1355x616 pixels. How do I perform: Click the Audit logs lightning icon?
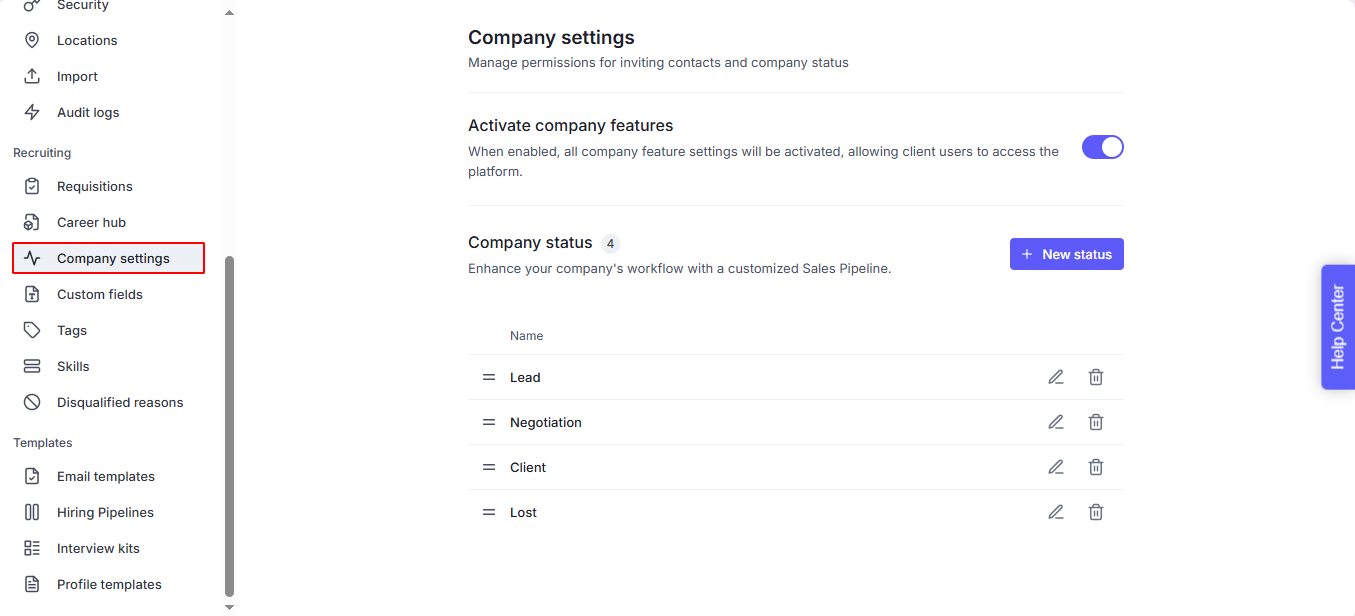click(32, 112)
